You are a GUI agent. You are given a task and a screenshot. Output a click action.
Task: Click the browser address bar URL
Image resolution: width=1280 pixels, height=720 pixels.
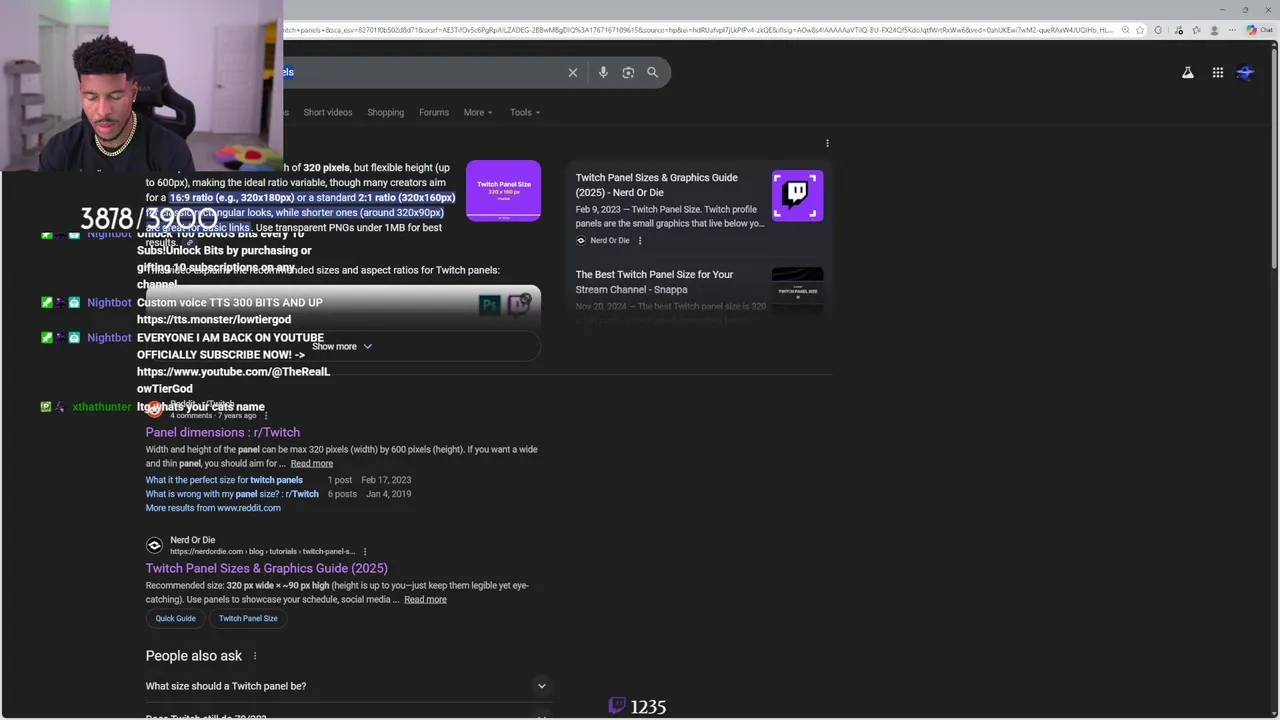pyautogui.click(x=698, y=30)
